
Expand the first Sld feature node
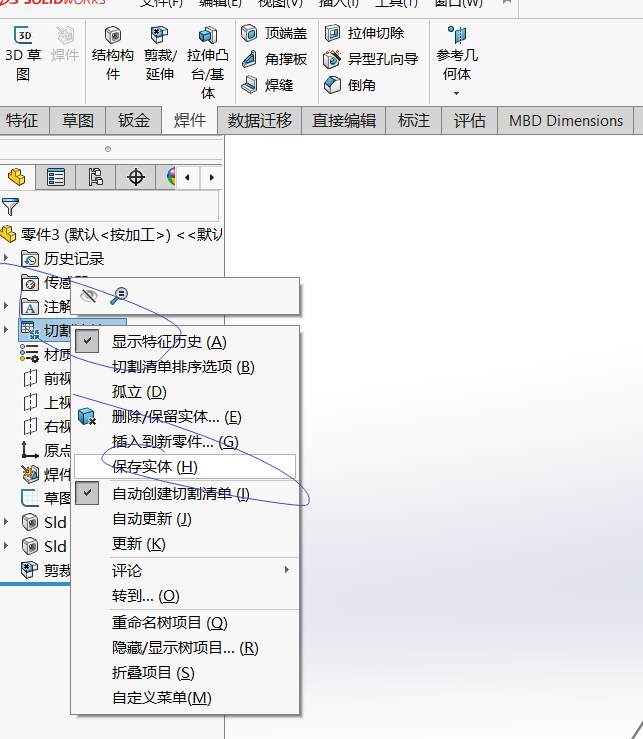point(6,522)
